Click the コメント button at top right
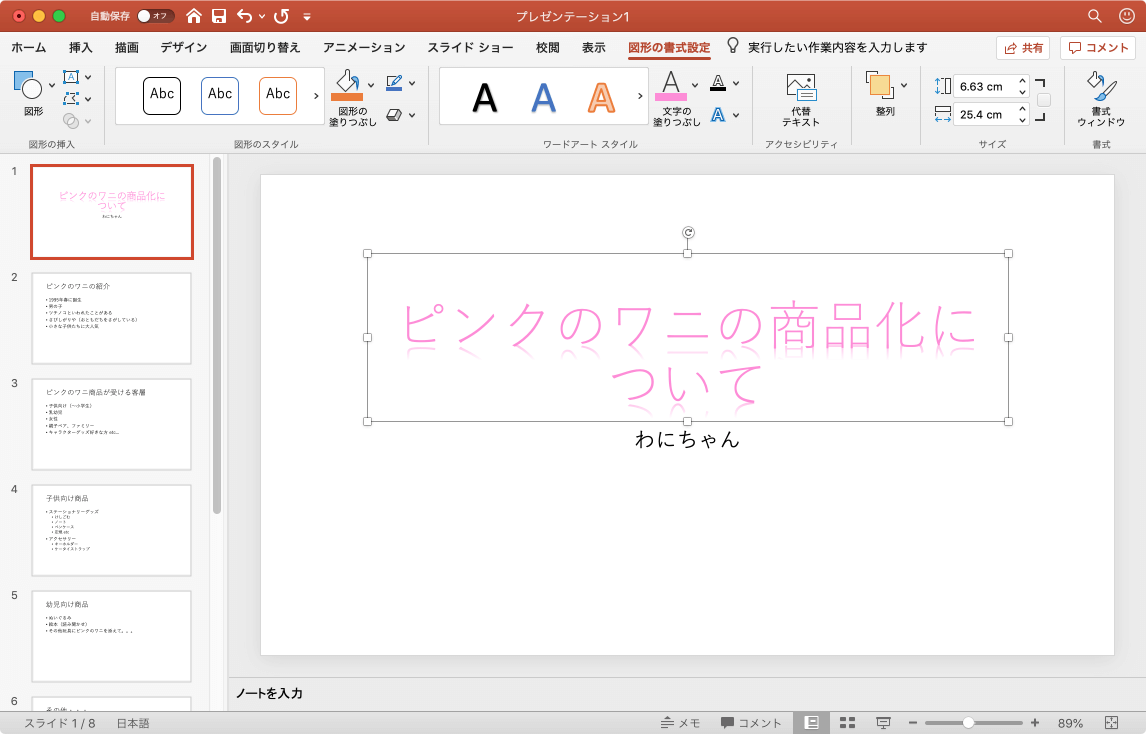Screen dimensions: 1146x734 [1098, 48]
